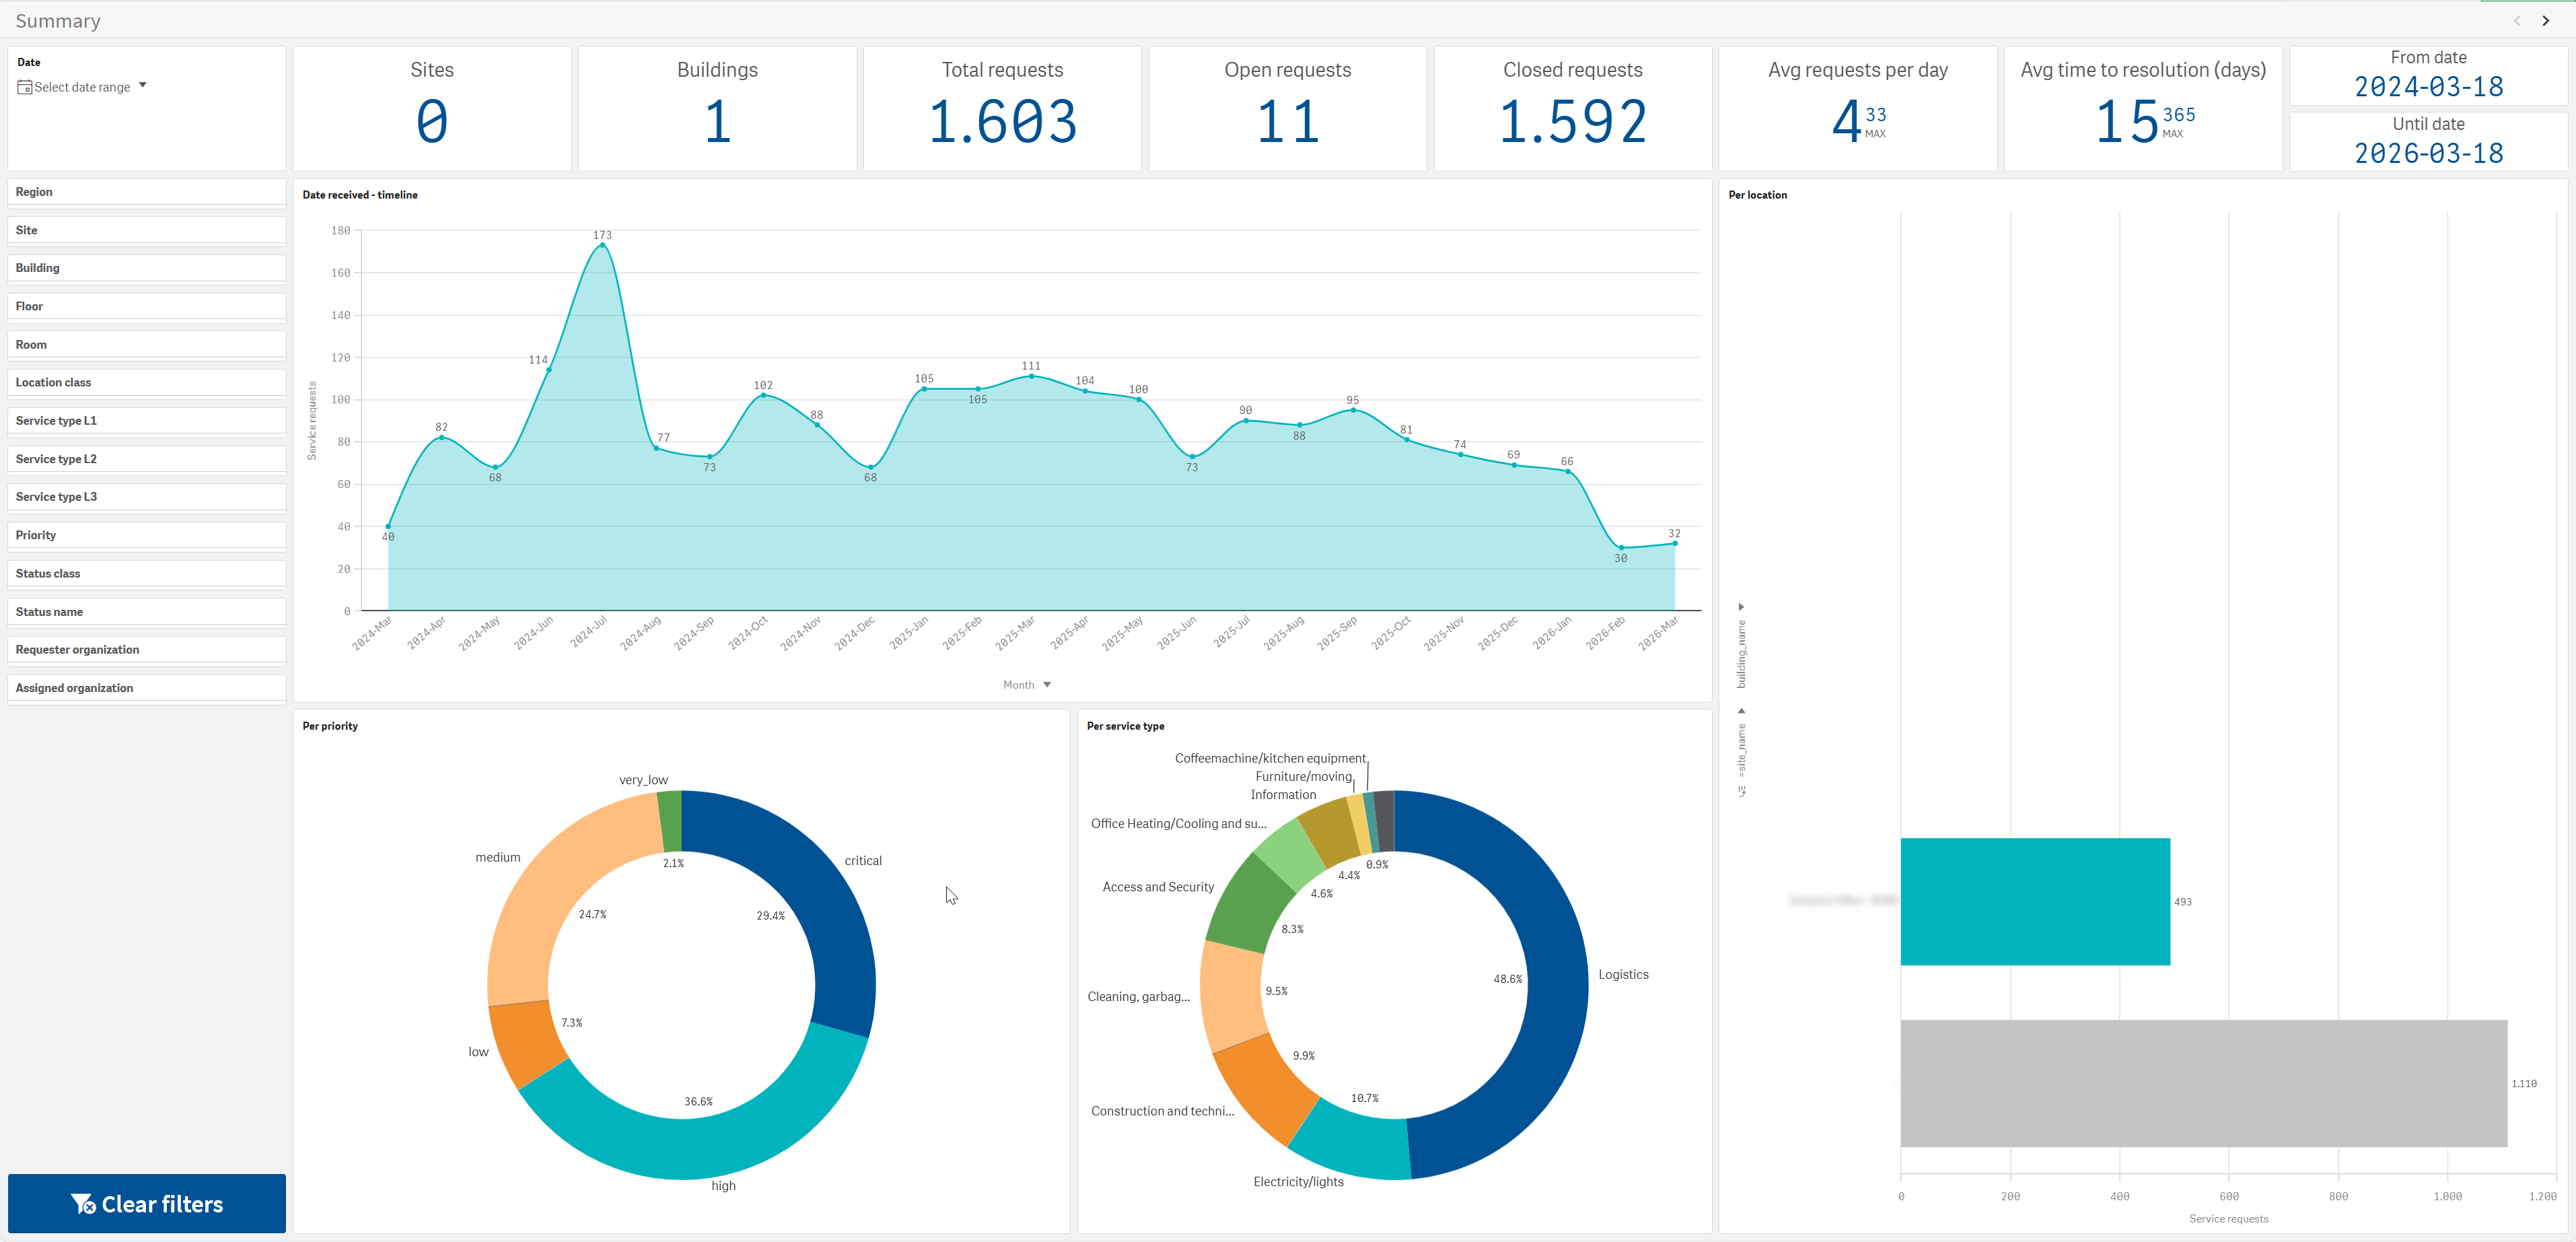The height and width of the screenshot is (1242, 2576).
Task: Open the Status class filter
Action: (x=147, y=574)
